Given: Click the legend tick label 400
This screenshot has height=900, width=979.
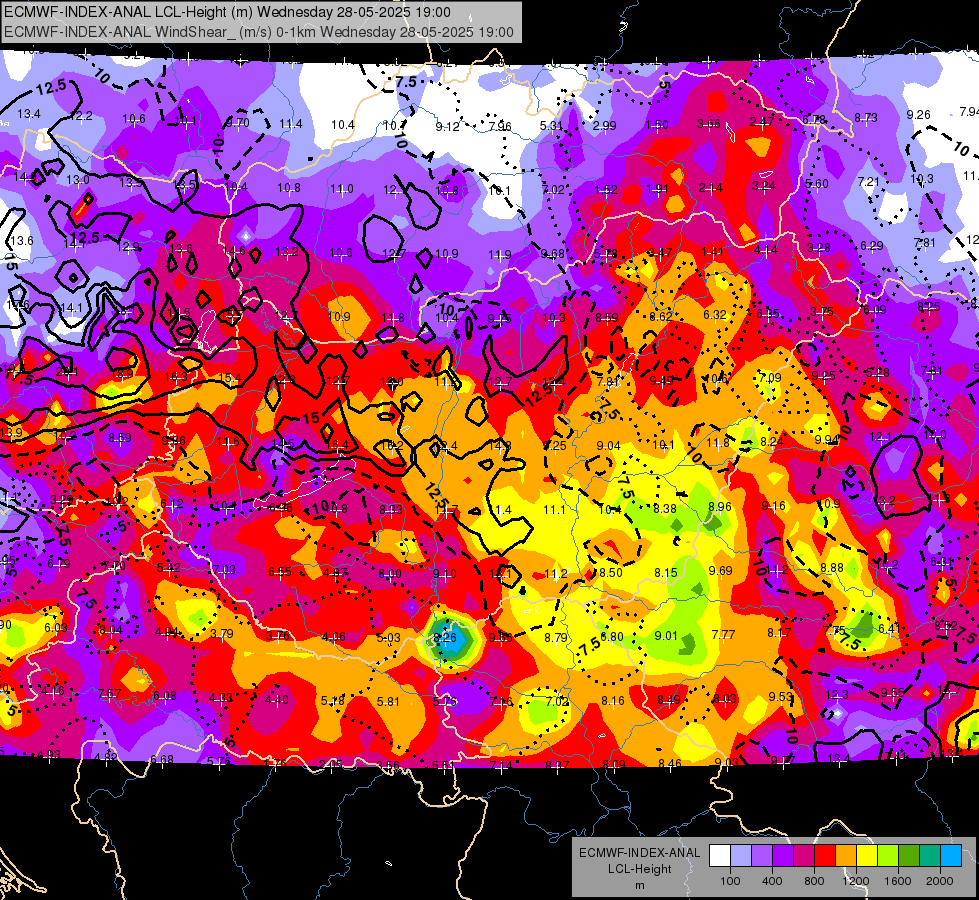Looking at the screenshot, I should tap(772, 881).
